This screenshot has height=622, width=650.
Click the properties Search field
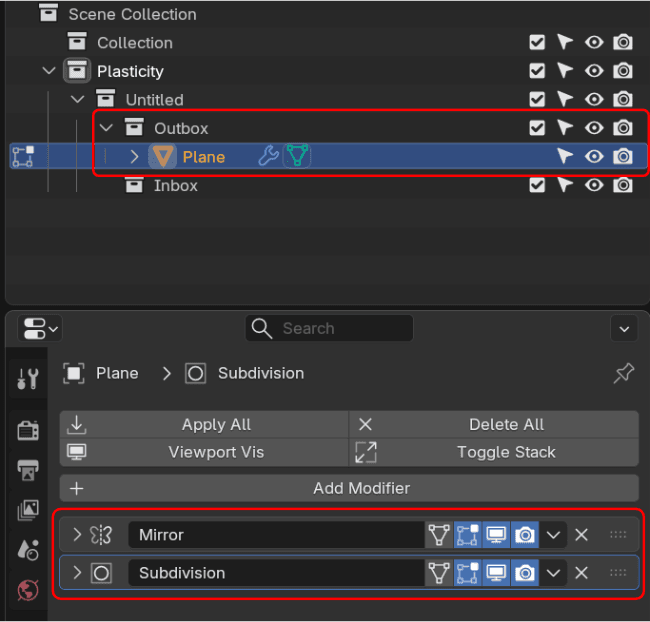pos(329,328)
